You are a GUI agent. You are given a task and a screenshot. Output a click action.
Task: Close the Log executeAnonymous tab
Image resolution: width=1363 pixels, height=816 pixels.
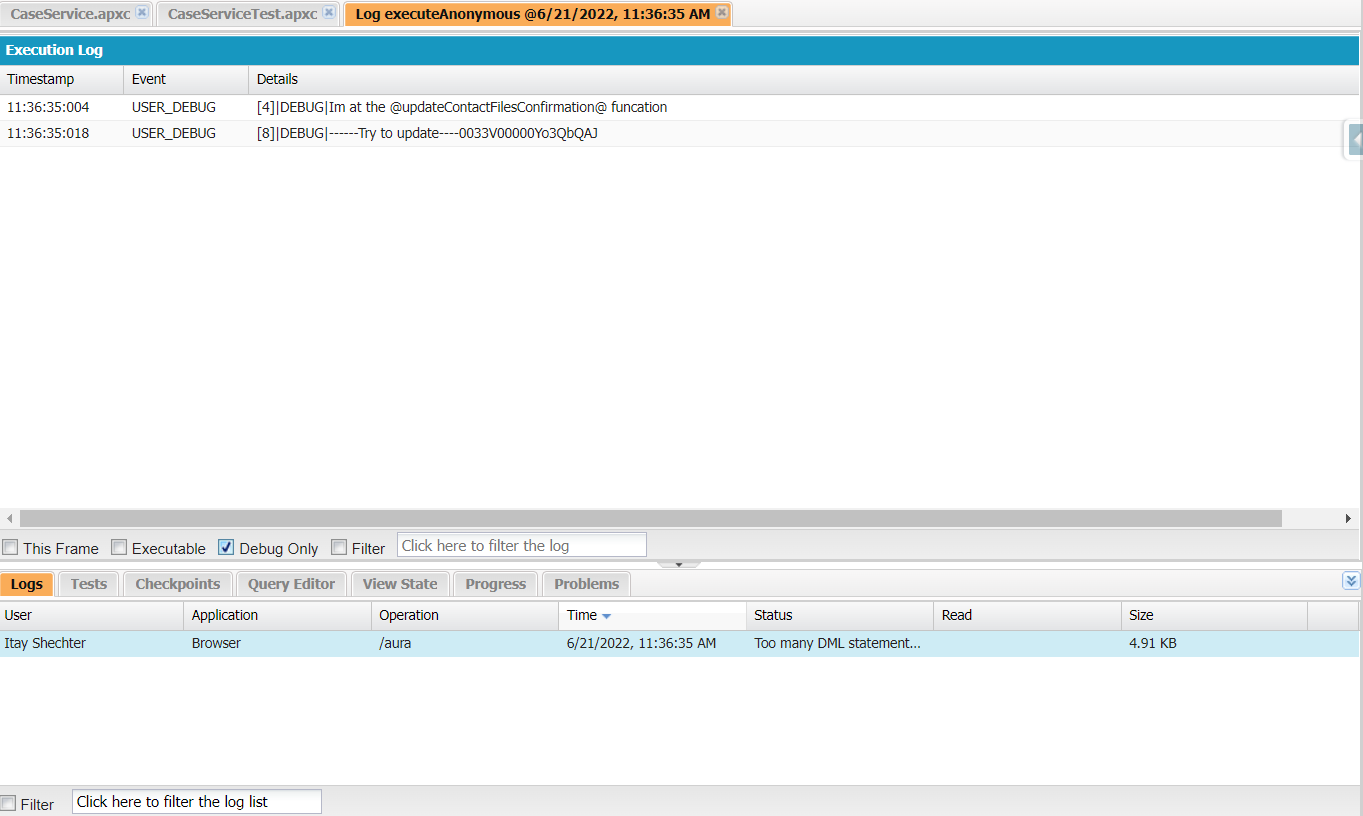[x=722, y=13]
